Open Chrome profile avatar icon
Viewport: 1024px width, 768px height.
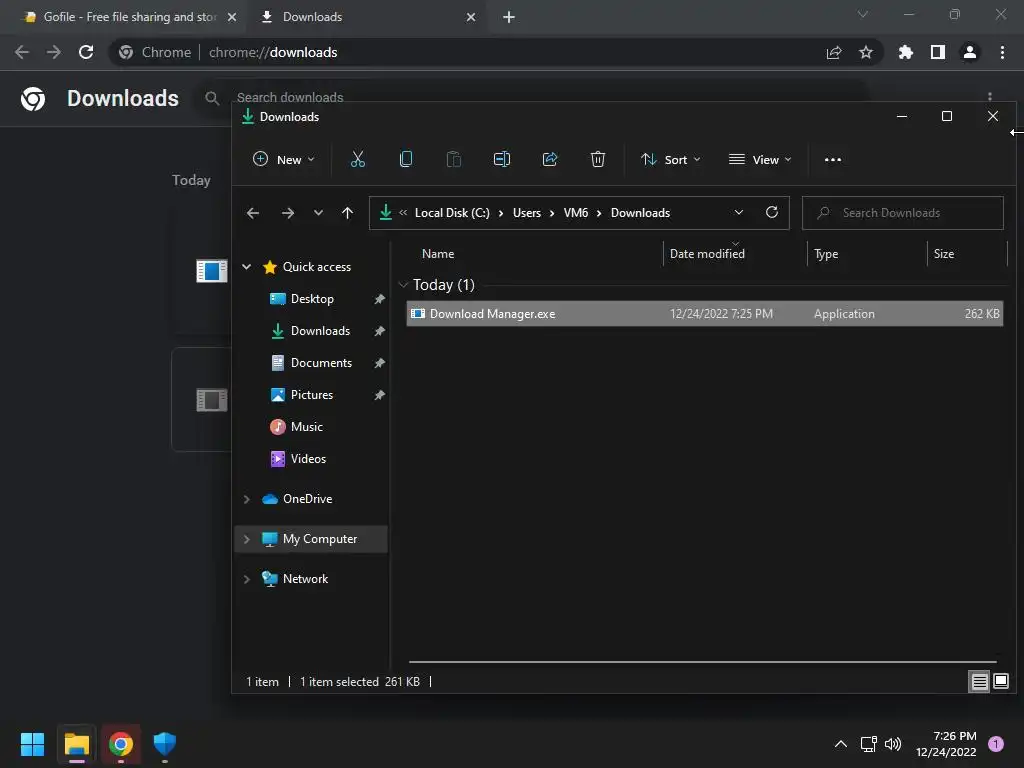click(970, 52)
